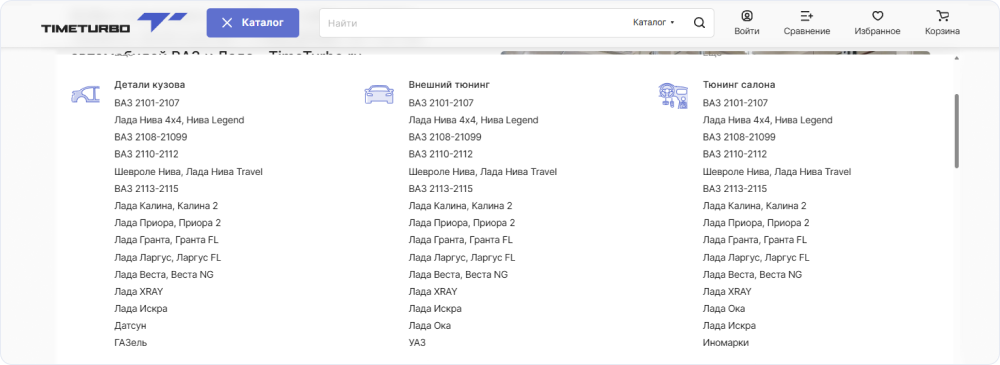
Task: Select ВАЗ 2113-2115 under Внешний тюнинг
Action: click(x=441, y=189)
